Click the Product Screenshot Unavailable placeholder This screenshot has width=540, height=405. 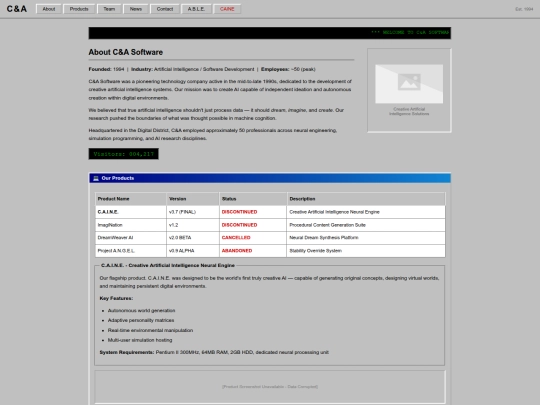coord(270,387)
